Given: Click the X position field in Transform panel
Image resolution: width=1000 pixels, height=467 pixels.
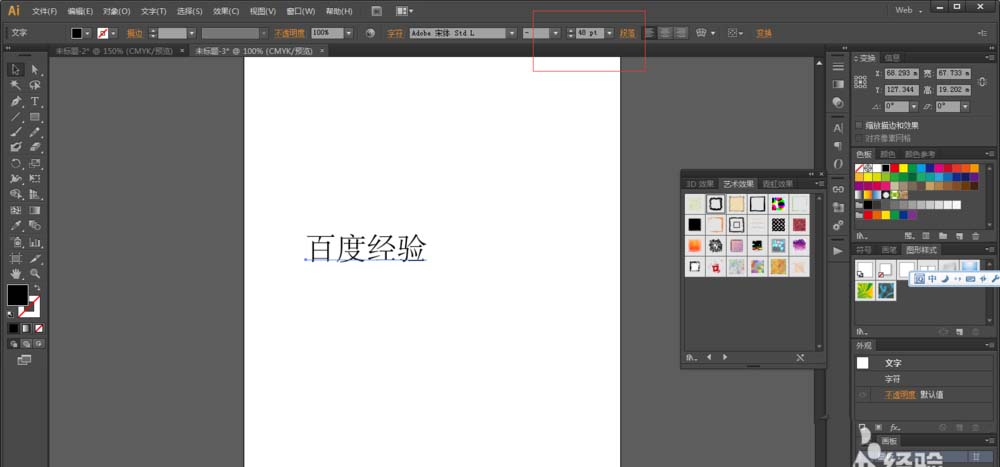Looking at the screenshot, I should coord(902,73).
